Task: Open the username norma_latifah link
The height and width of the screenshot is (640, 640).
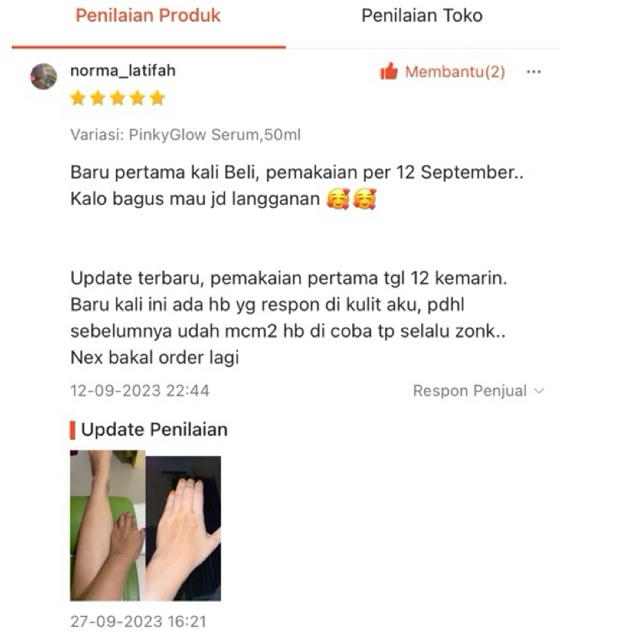Action: point(123,71)
